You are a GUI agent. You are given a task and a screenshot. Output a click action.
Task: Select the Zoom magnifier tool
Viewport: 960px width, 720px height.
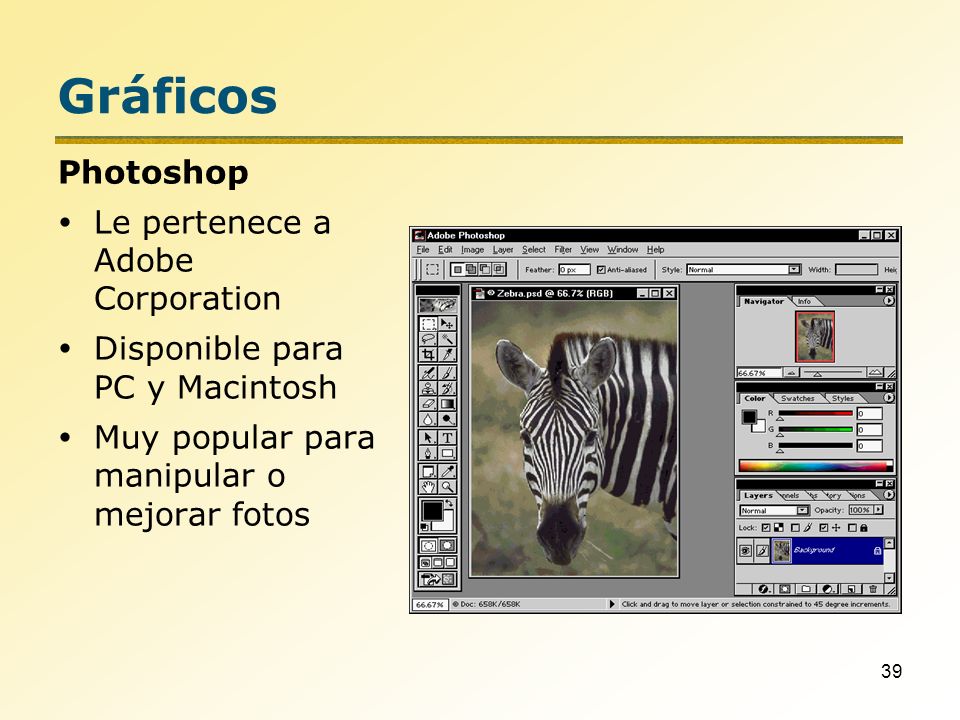pyautogui.click(x=448, y=486)
